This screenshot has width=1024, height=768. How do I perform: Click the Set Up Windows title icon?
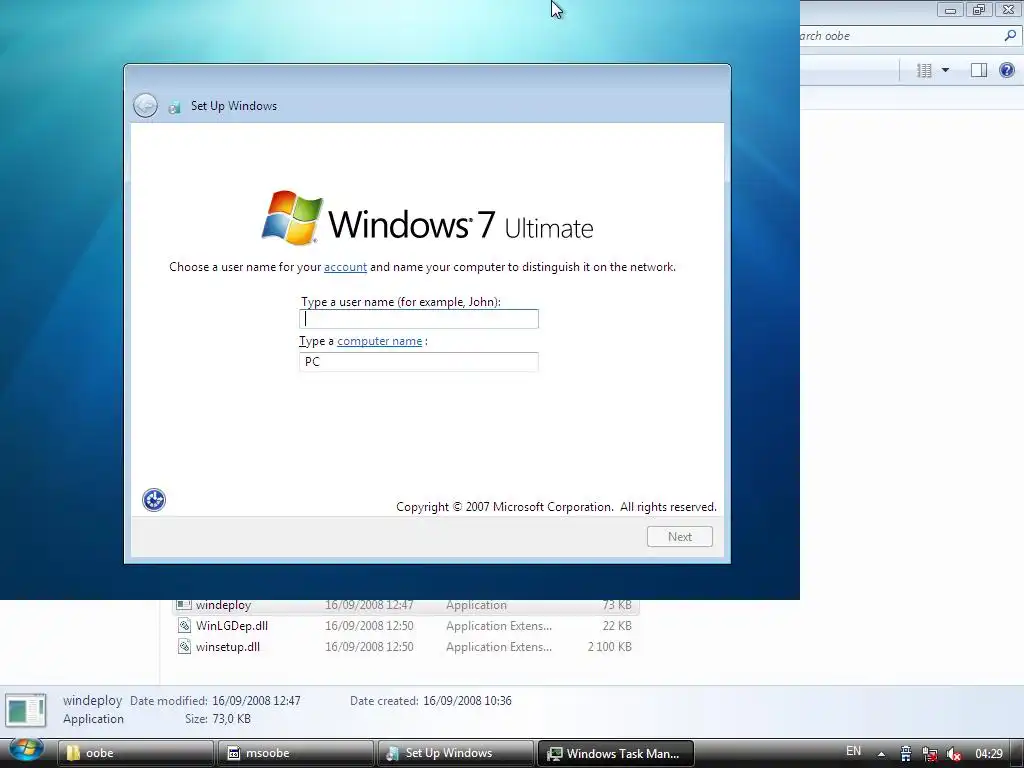pos(174,107)
